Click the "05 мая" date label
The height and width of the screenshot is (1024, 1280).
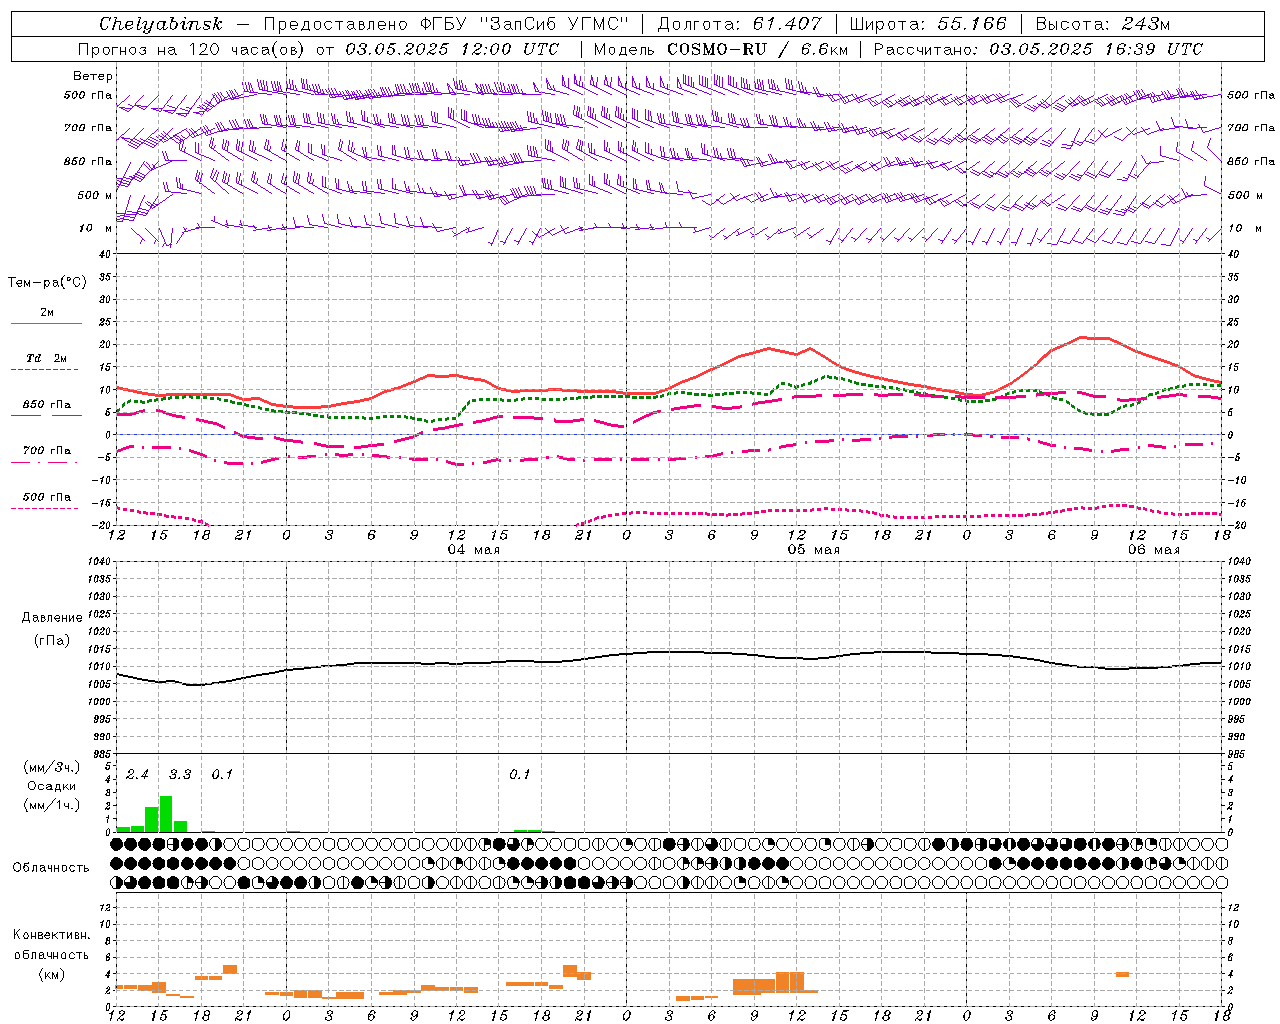[813, 550]
